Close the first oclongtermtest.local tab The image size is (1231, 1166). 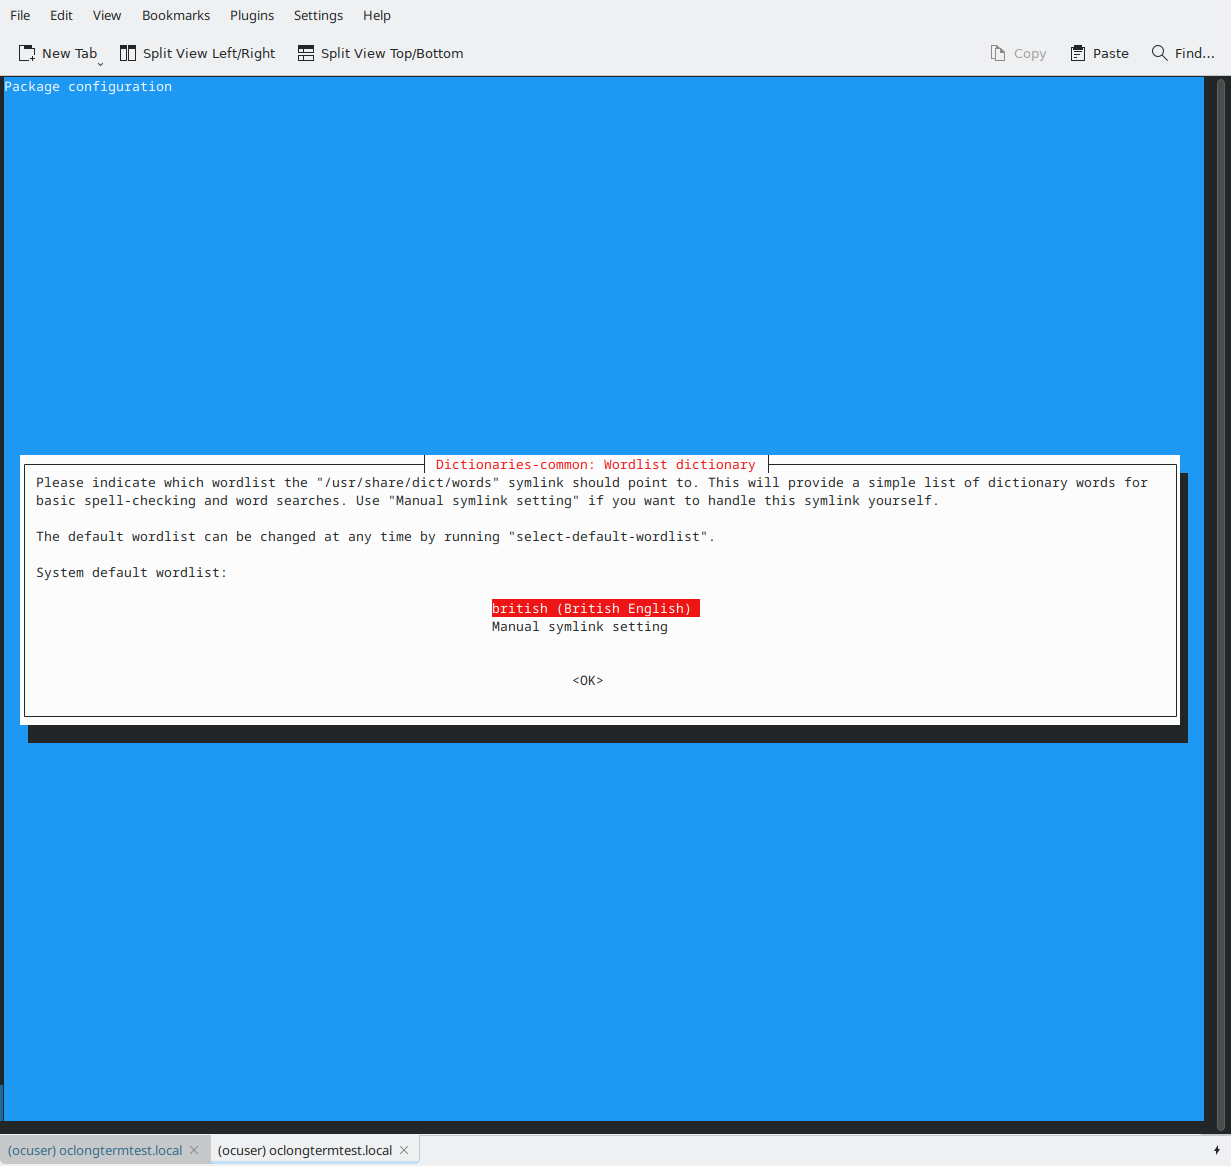195,1150
